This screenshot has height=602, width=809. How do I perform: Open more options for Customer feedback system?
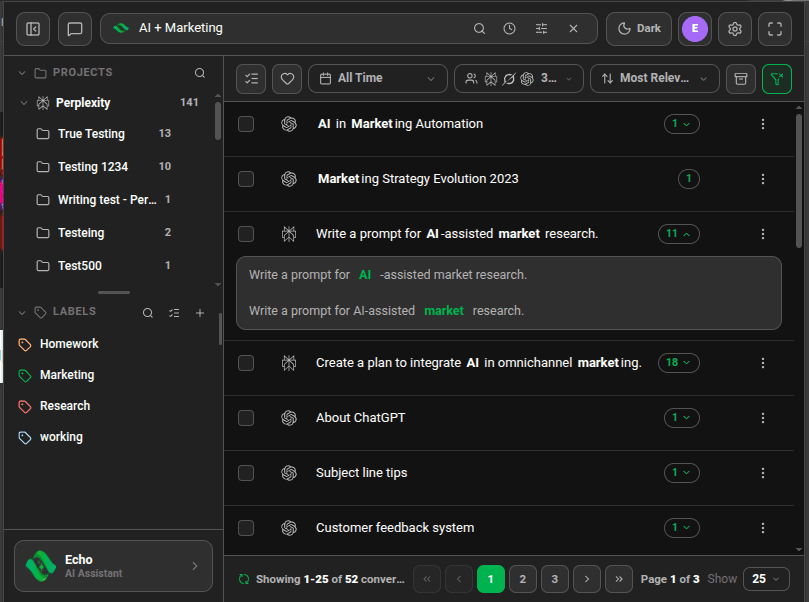763,528
